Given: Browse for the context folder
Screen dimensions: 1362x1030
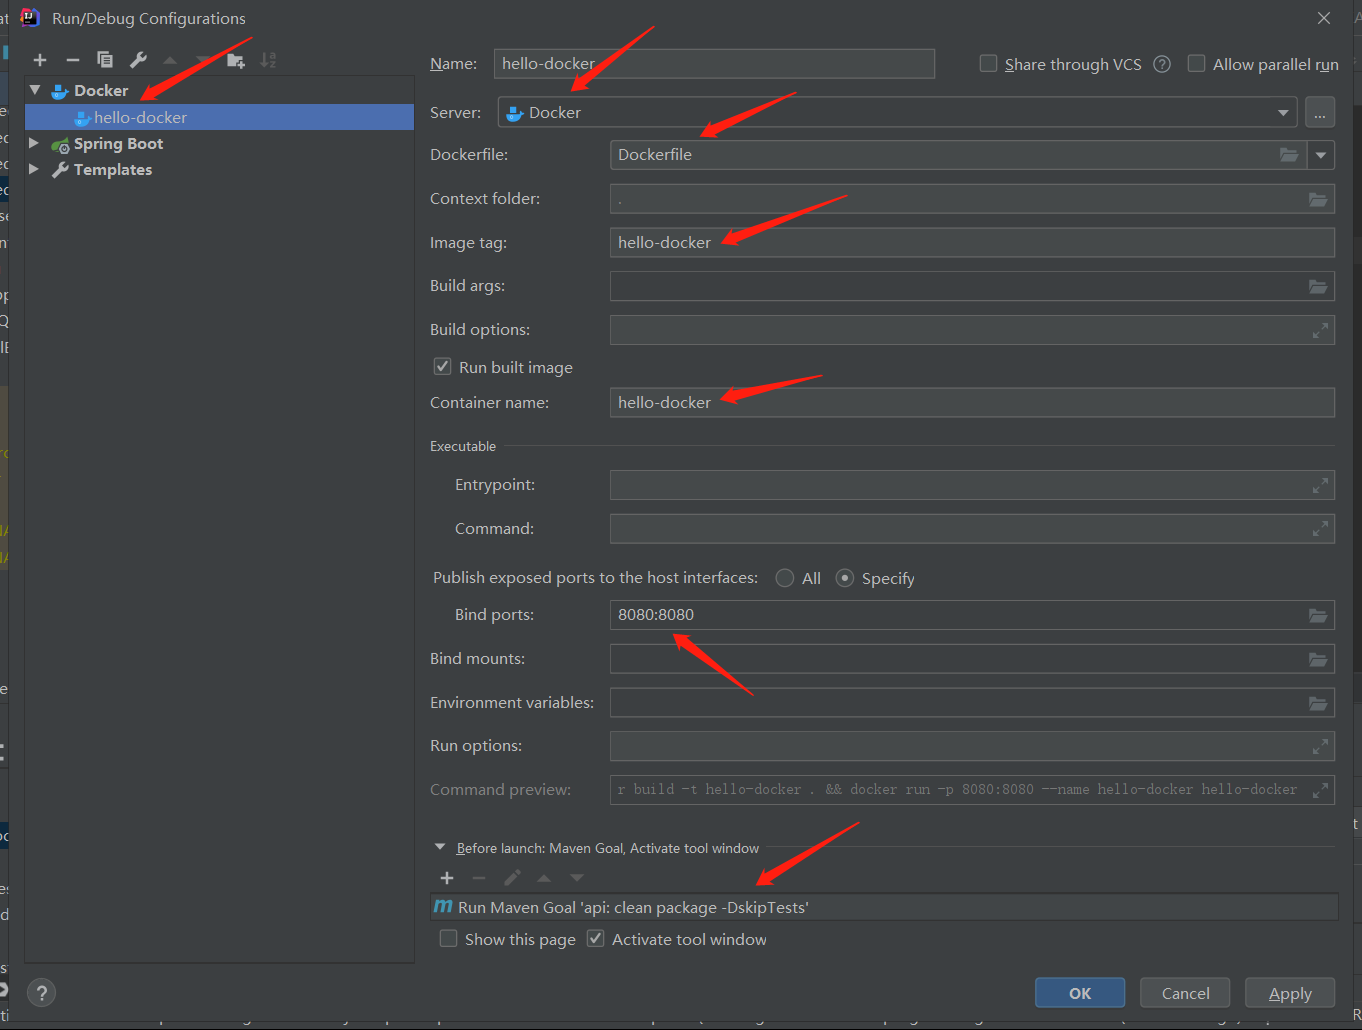Looking at the screenshot, I should click(x=1318, y=199).
